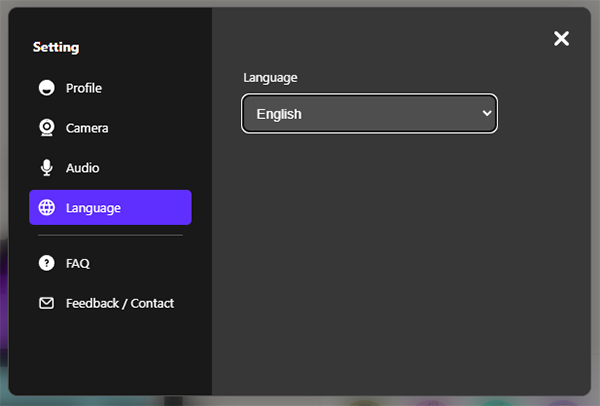Click the Language globe icon
Viewport: 600px width, 406px height.
pyautogui.click(x=47, y=207)
